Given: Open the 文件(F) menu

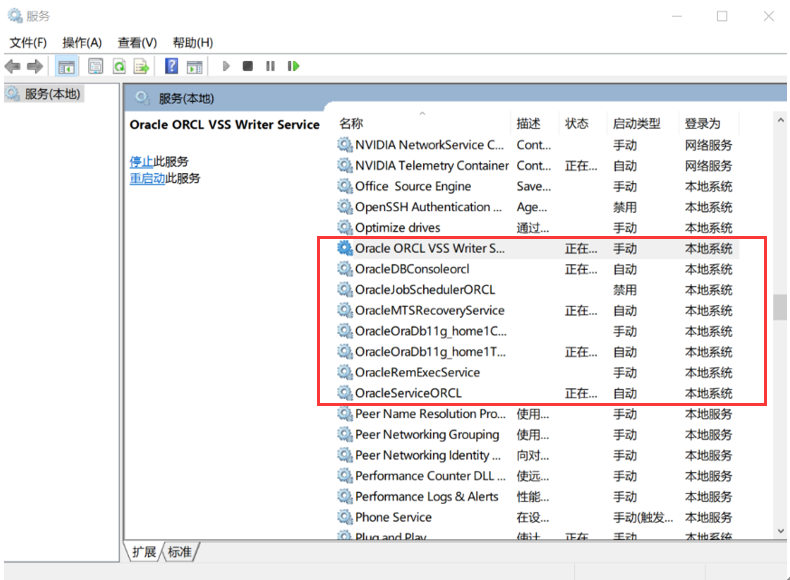Looking at the screenshot, I should point(28,43).
